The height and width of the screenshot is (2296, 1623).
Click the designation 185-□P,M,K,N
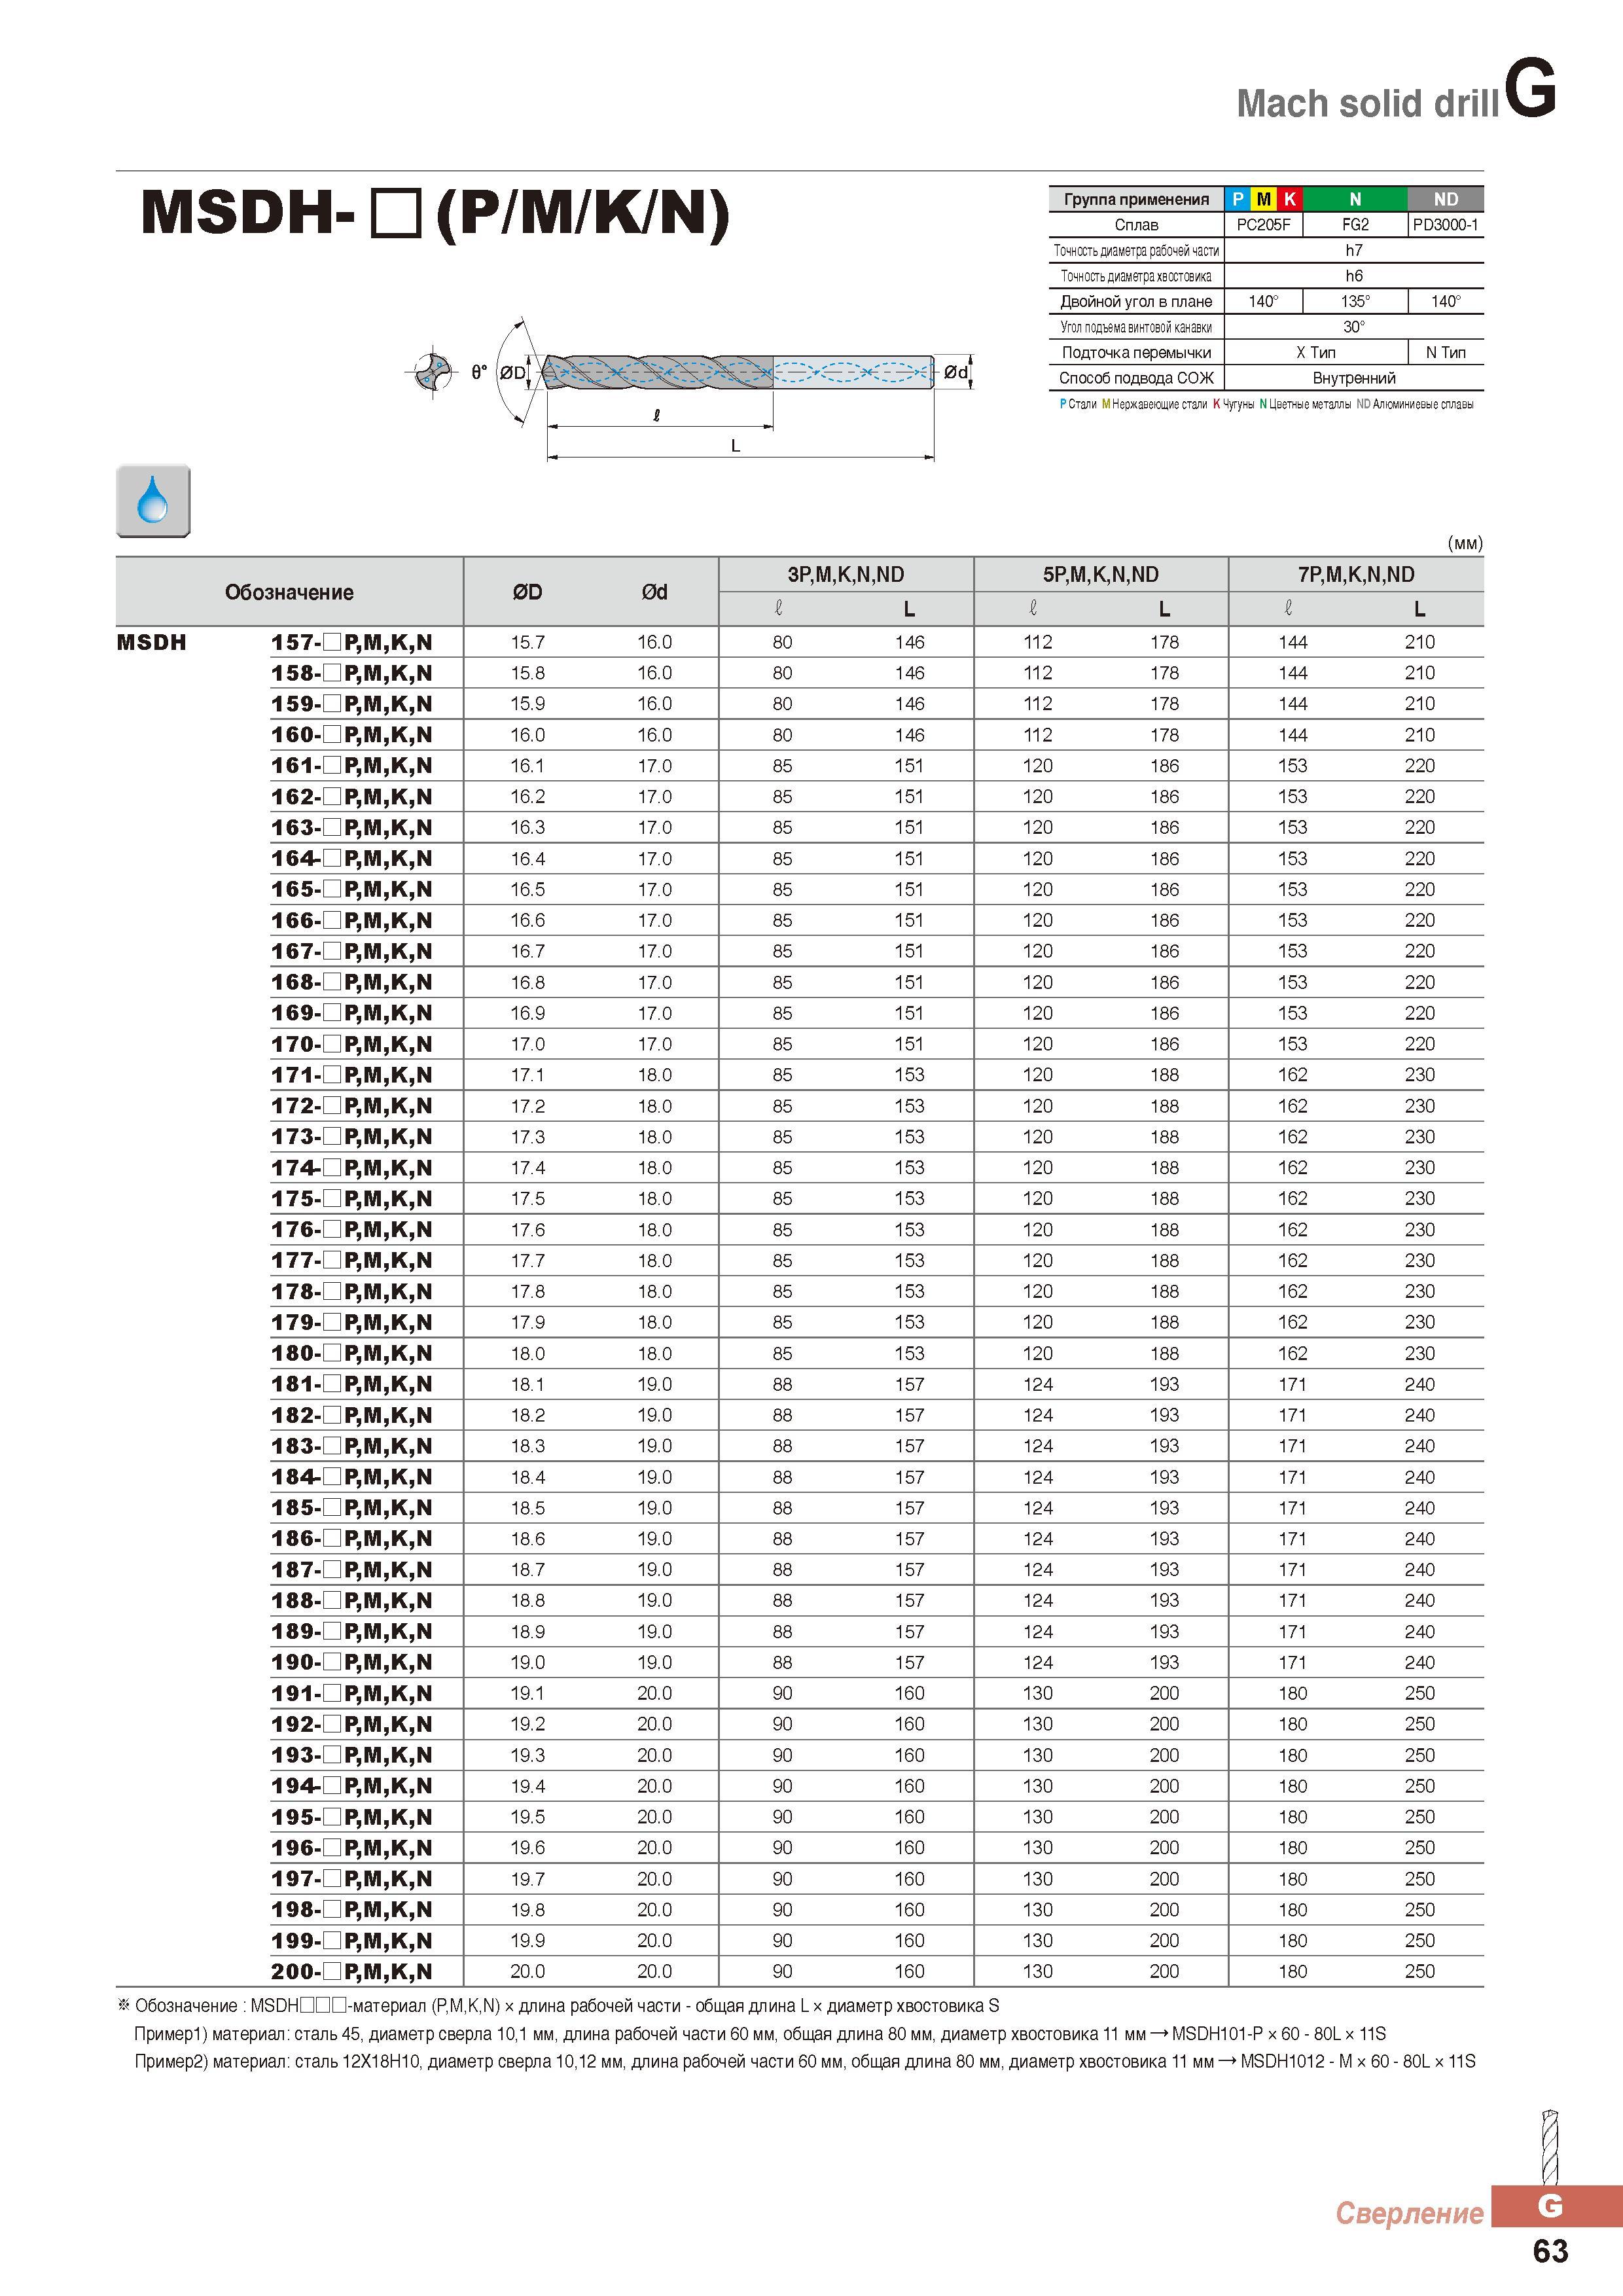point(352,1508)
